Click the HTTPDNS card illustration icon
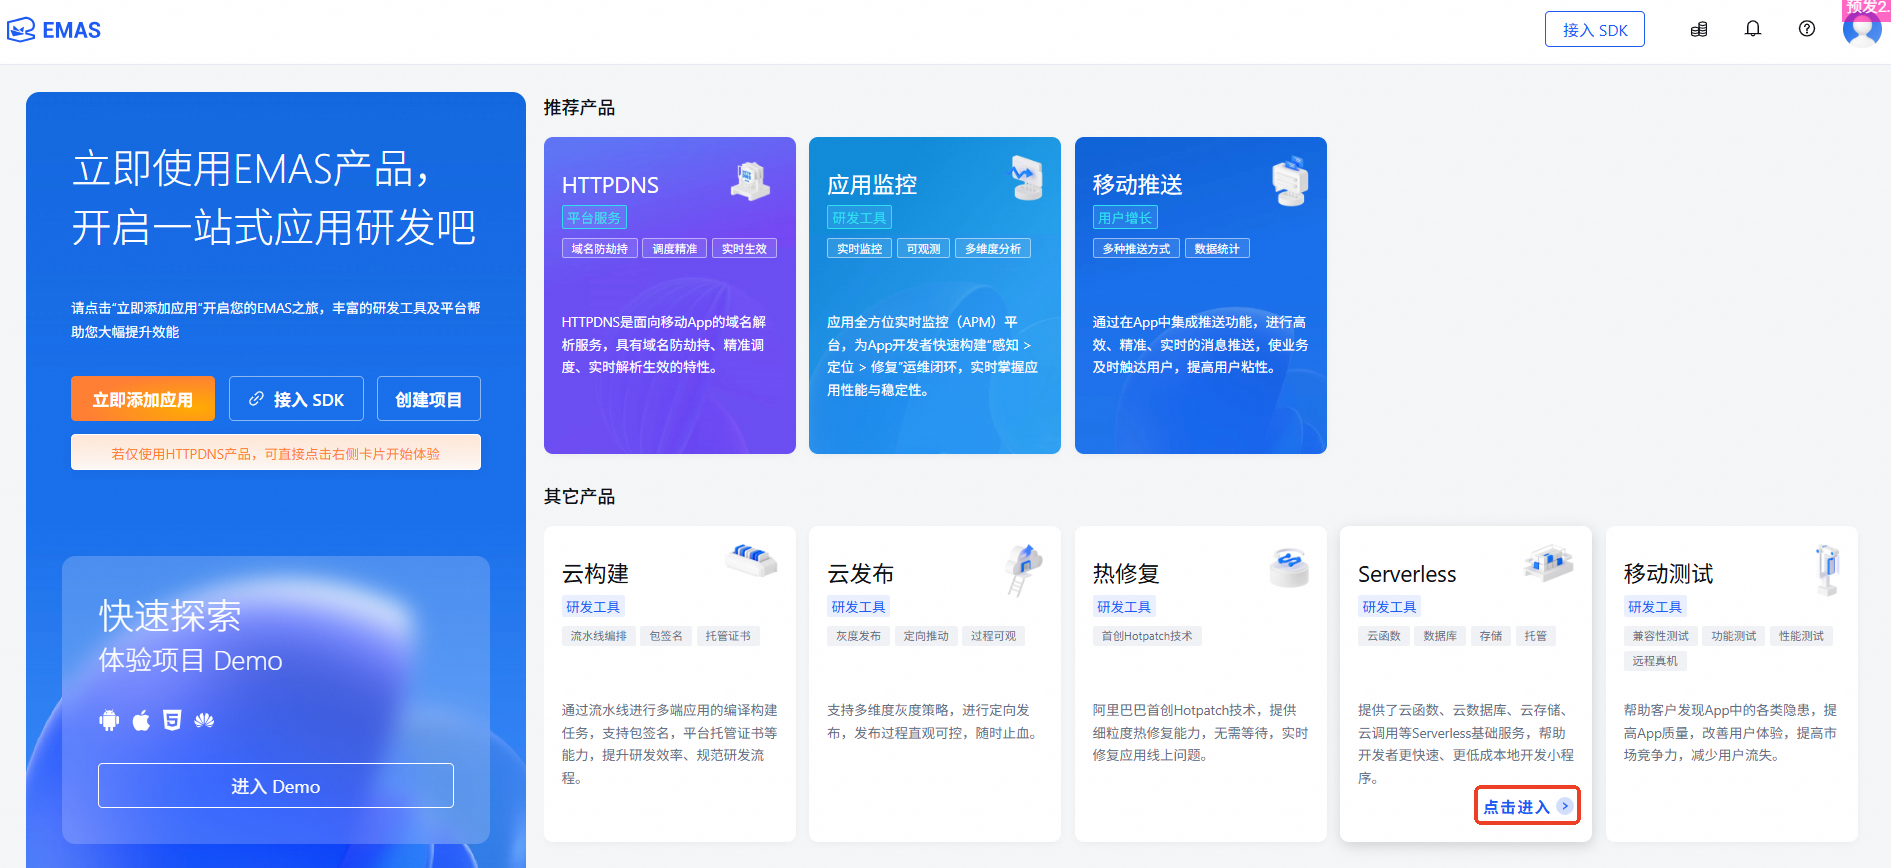 pyautogui.click(x=750, y=181)
